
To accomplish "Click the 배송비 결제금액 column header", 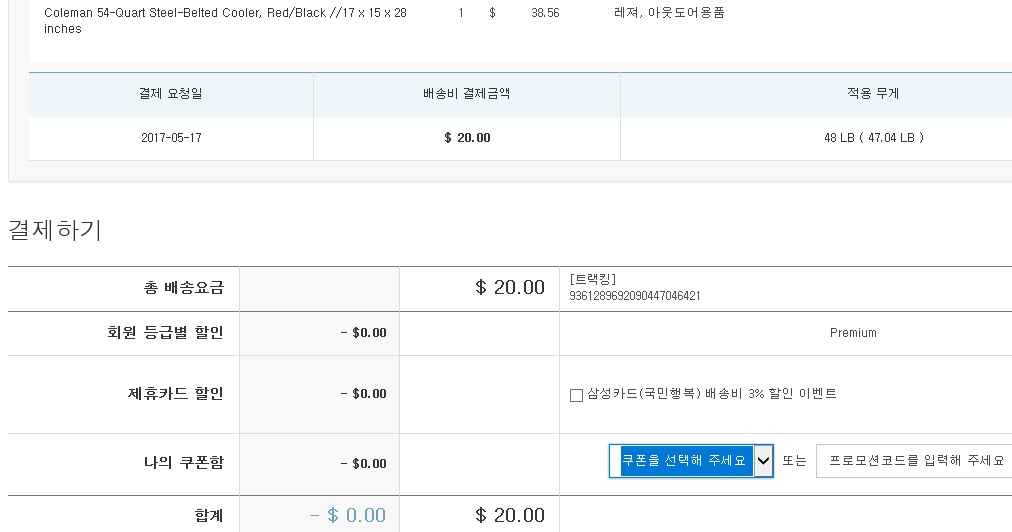I will [x=467, y=94].
